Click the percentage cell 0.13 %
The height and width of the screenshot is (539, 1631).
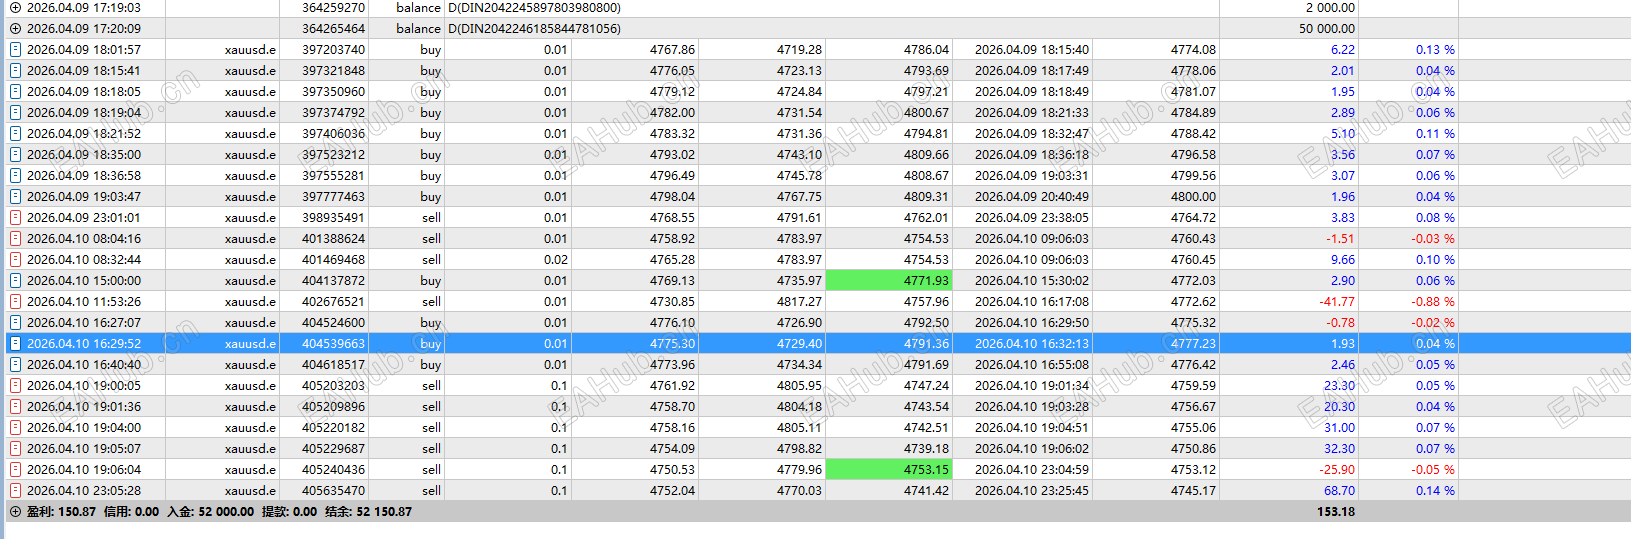(x=1435, y=49)
